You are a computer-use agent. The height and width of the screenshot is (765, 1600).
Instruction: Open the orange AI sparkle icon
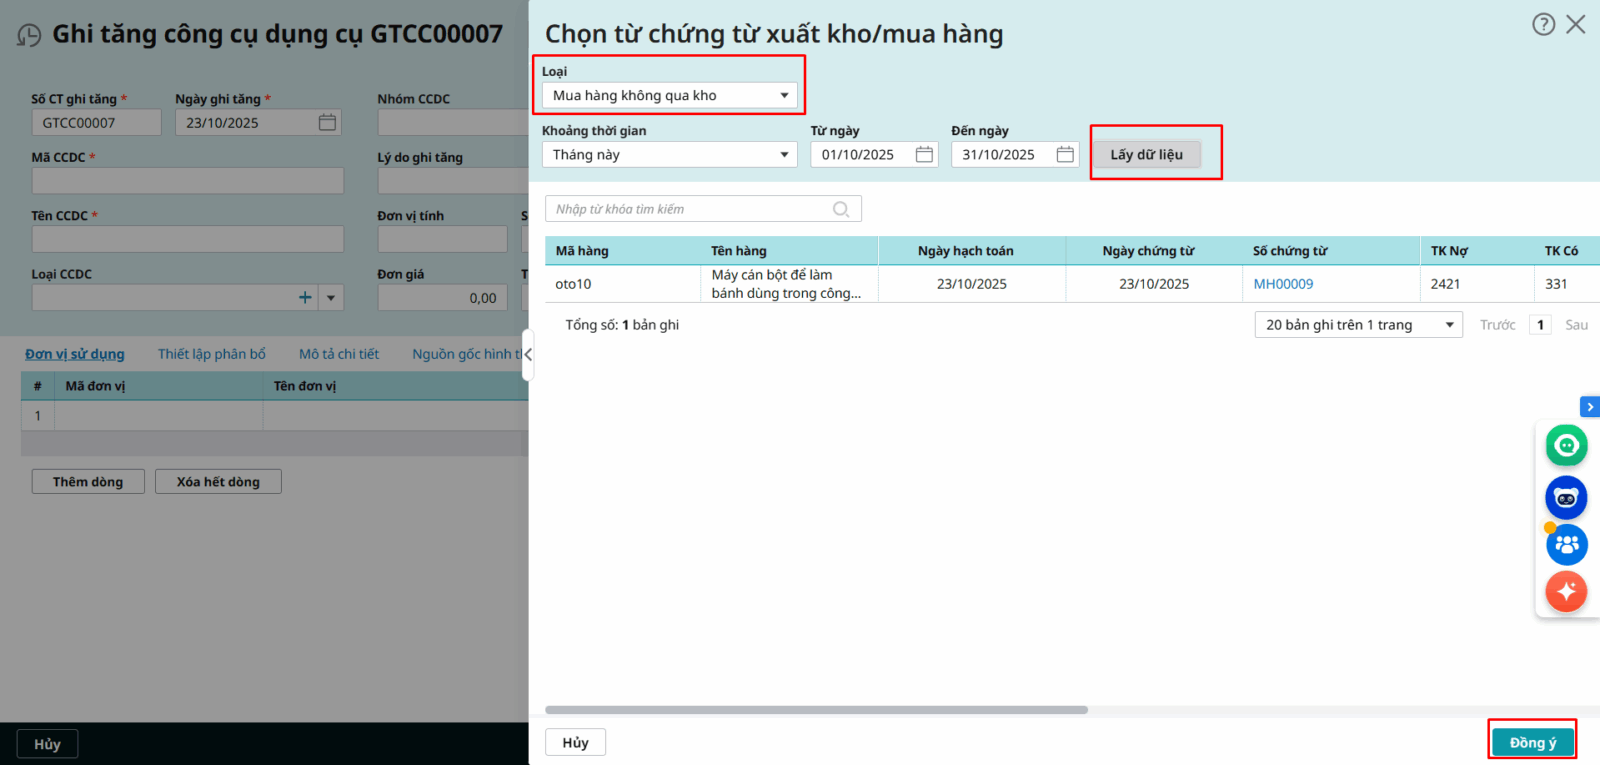click(1566, 591)
